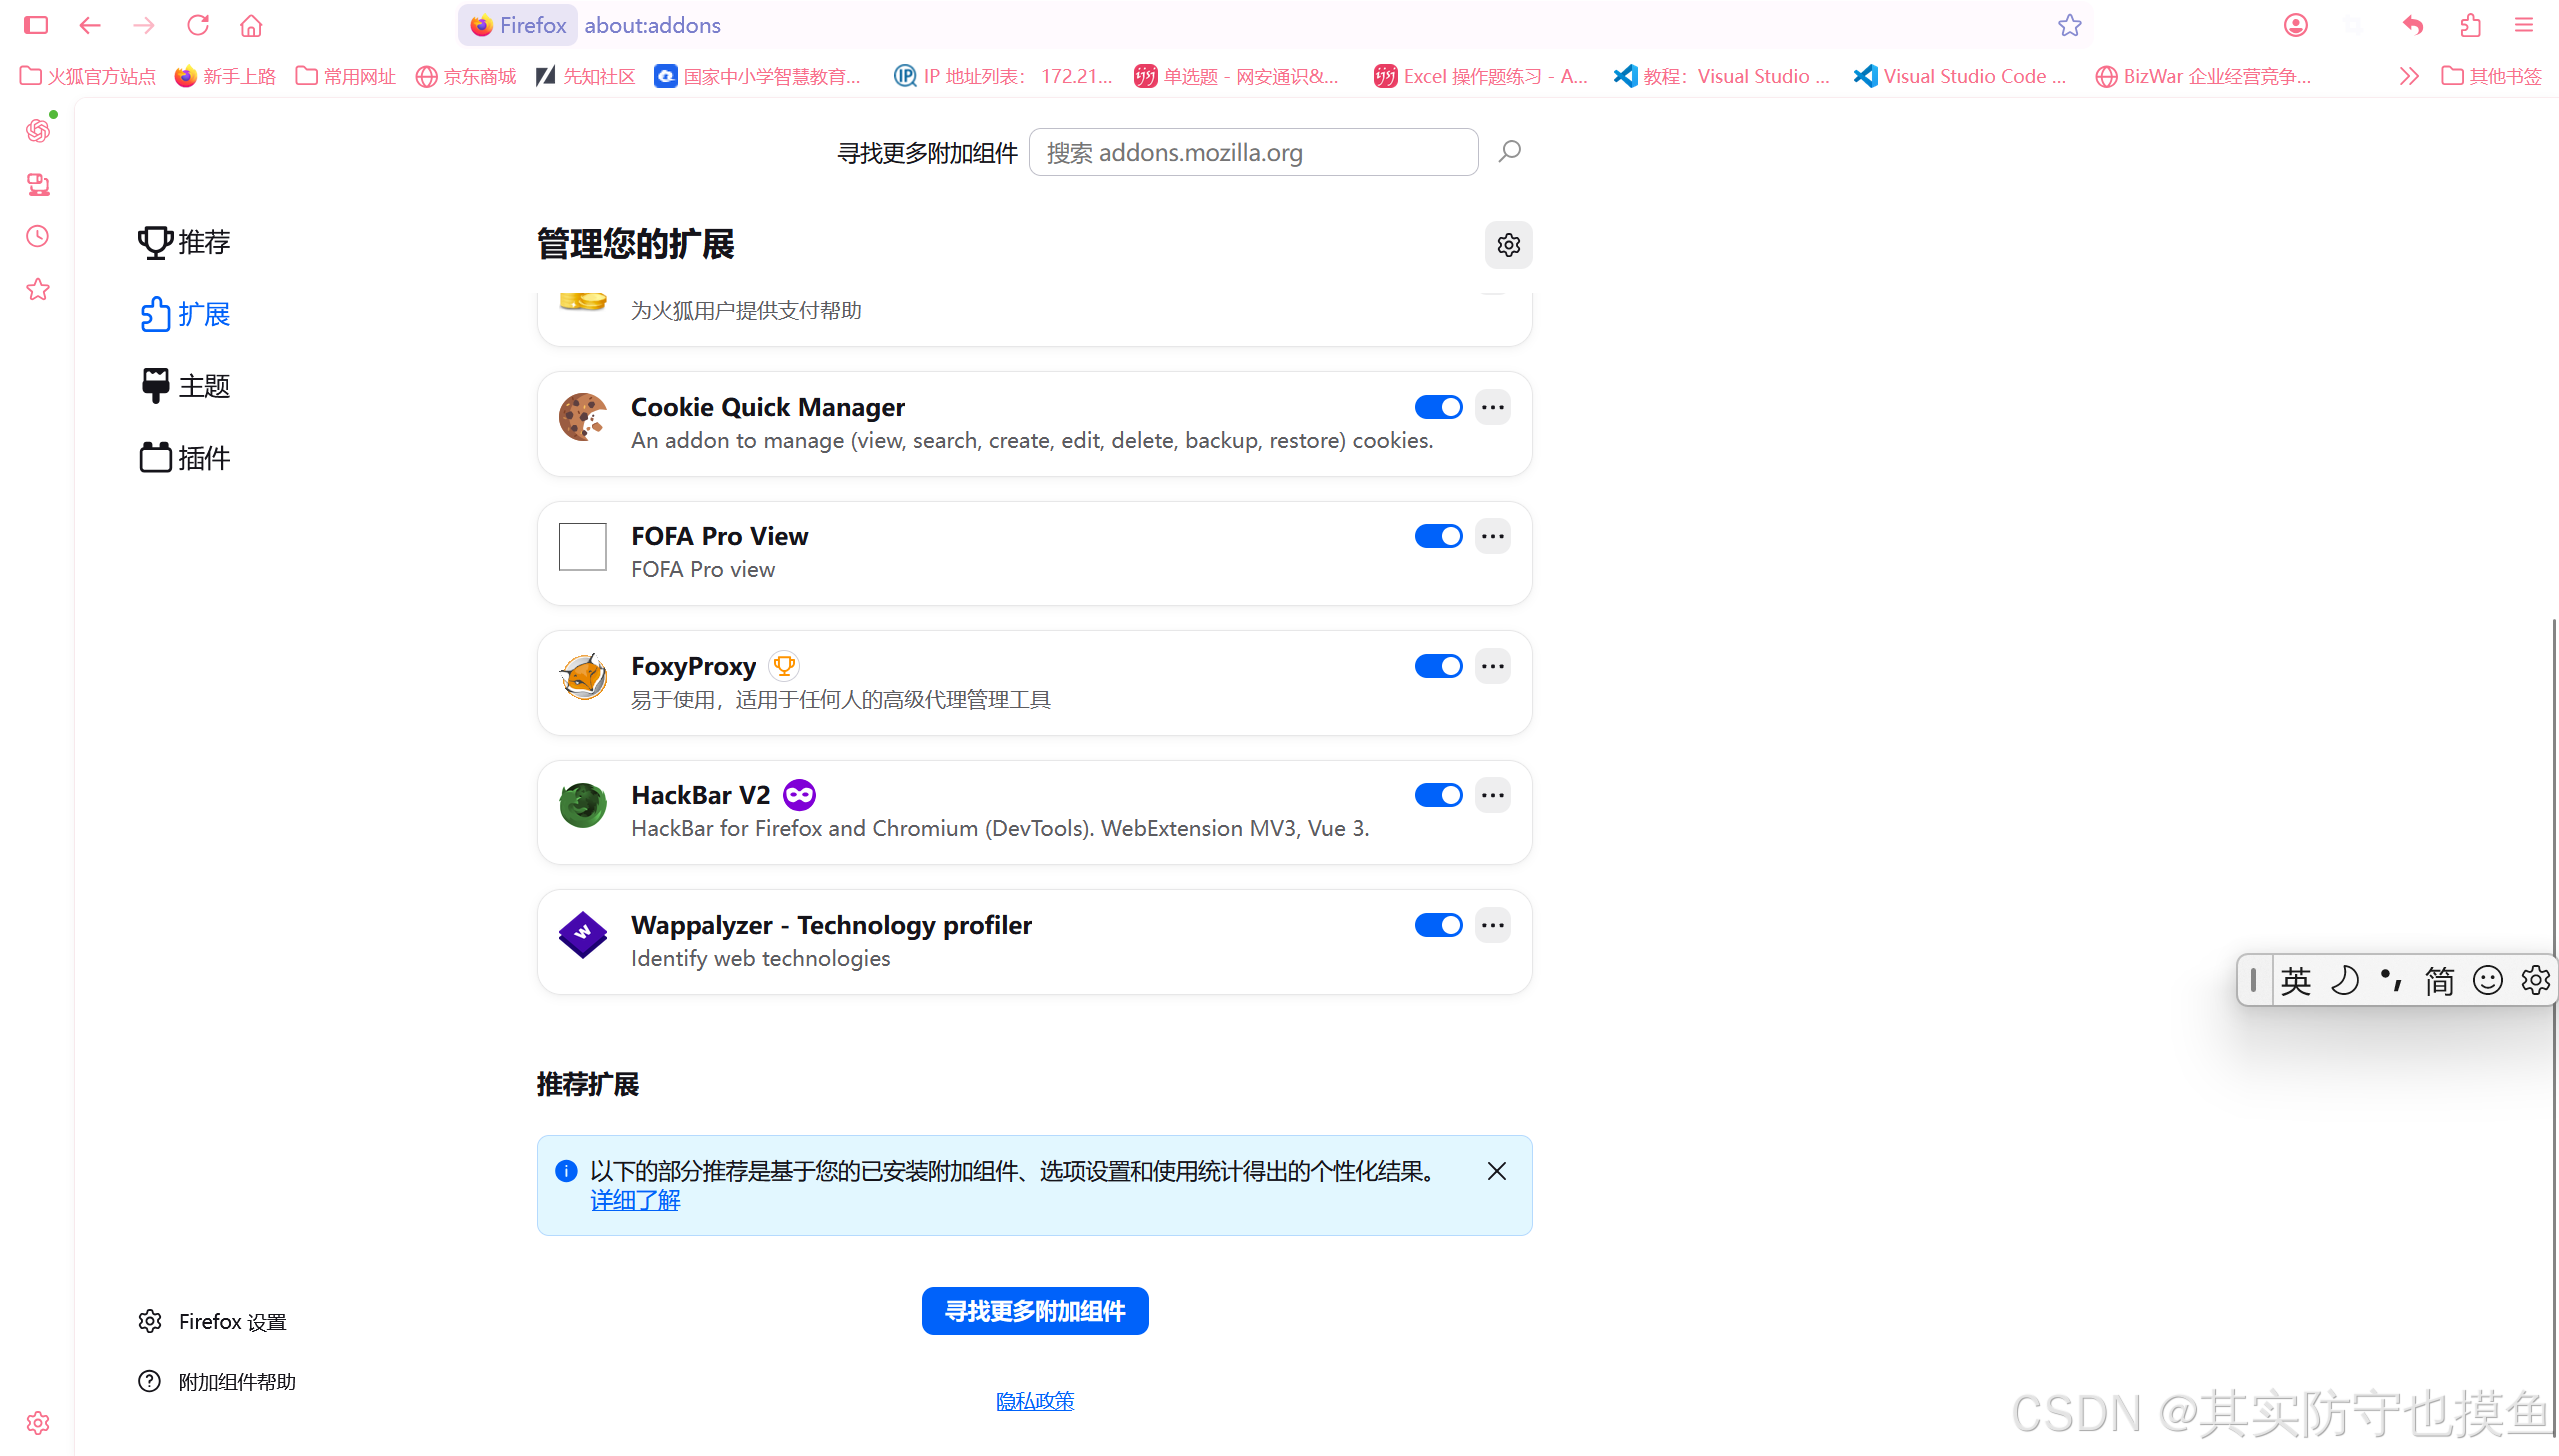Screen dimensions: 2559x1456
Task: Turn off the FoxyProxy extension
Action: tap(1438, 666)
